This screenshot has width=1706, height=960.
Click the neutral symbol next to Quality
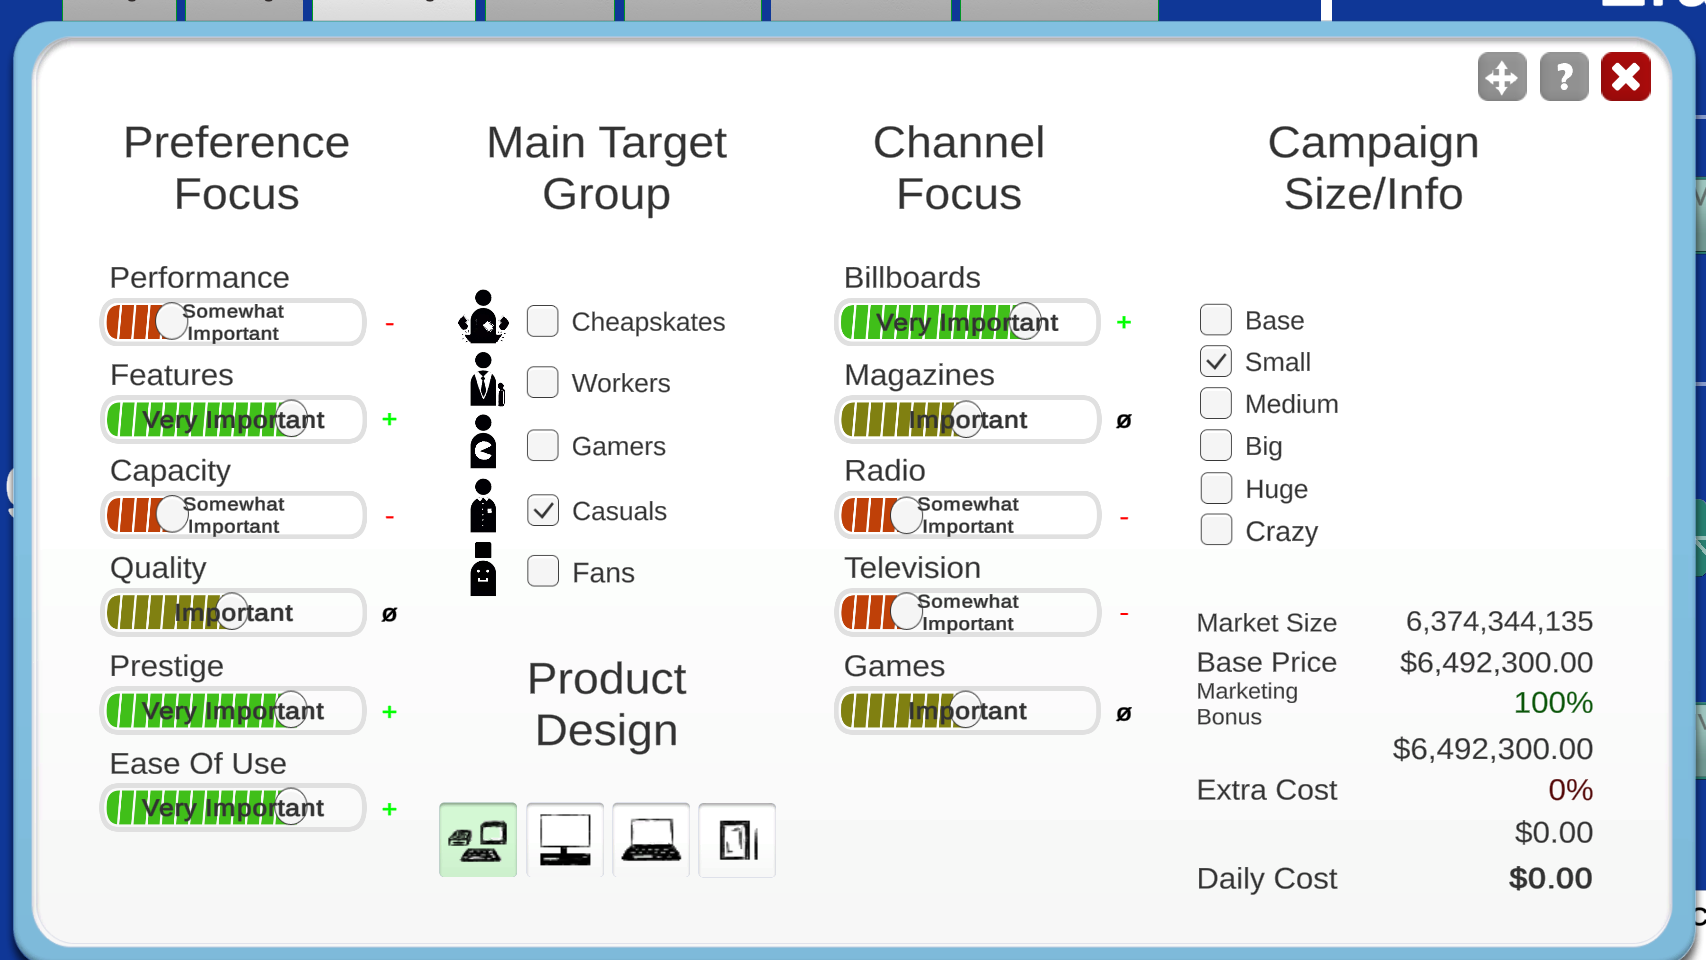(x=390, y=614)
